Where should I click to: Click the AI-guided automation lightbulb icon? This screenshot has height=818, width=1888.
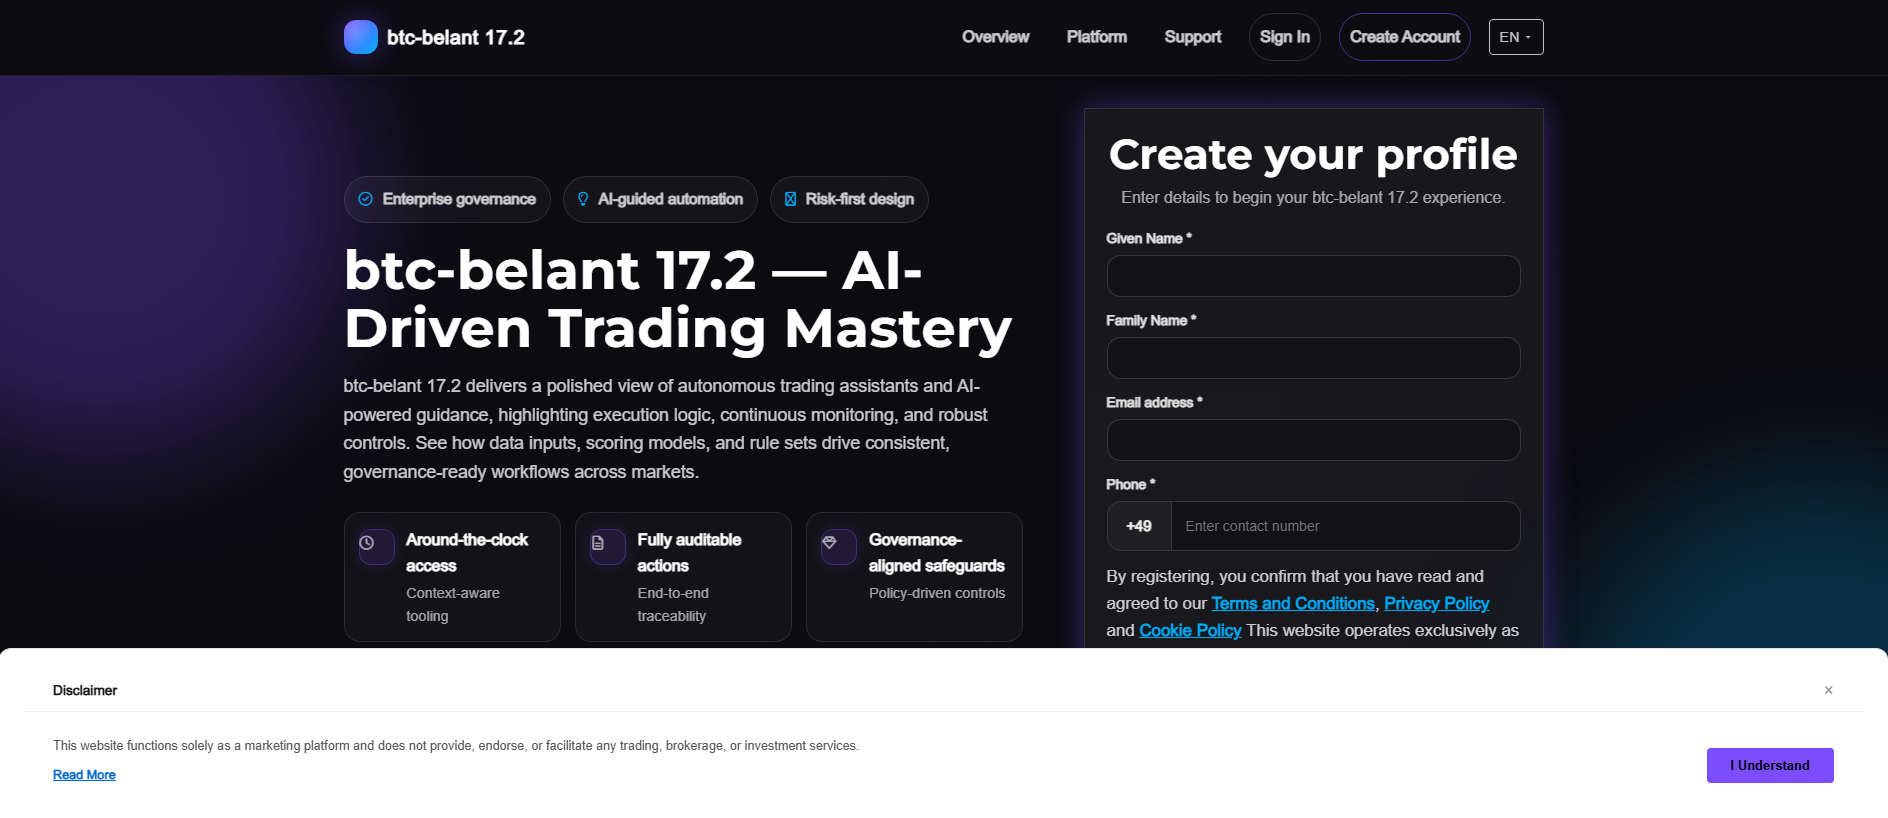583,199
